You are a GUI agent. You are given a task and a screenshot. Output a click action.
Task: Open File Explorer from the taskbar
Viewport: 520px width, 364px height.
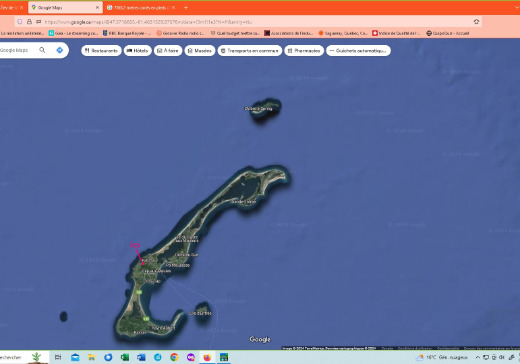click(91, 357)
